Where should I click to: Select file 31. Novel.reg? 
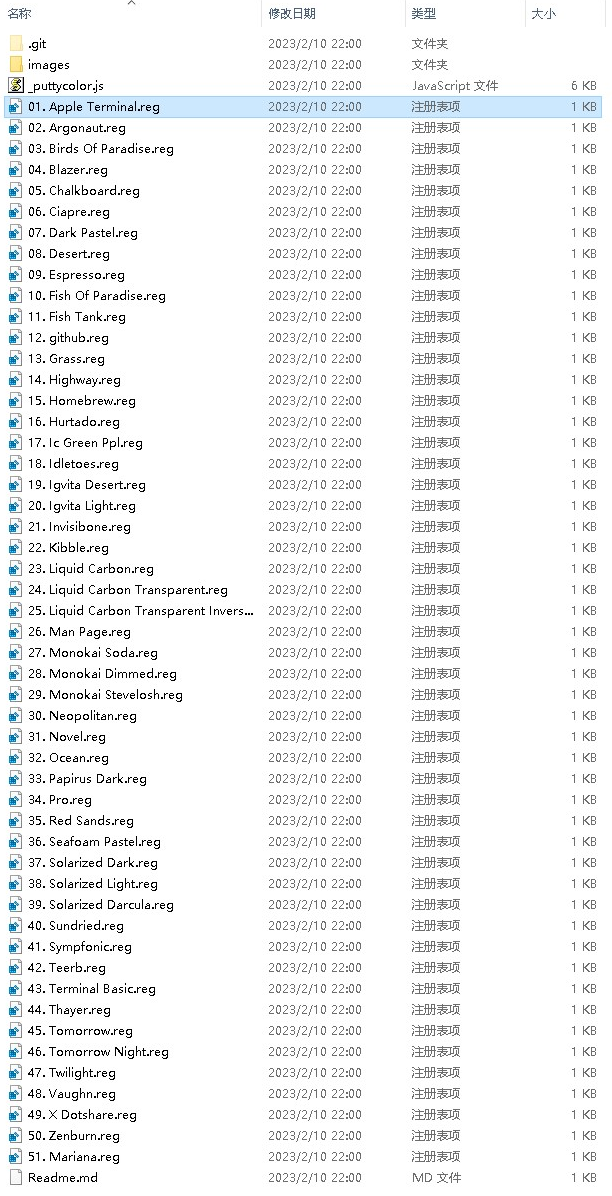pos(67,736)
